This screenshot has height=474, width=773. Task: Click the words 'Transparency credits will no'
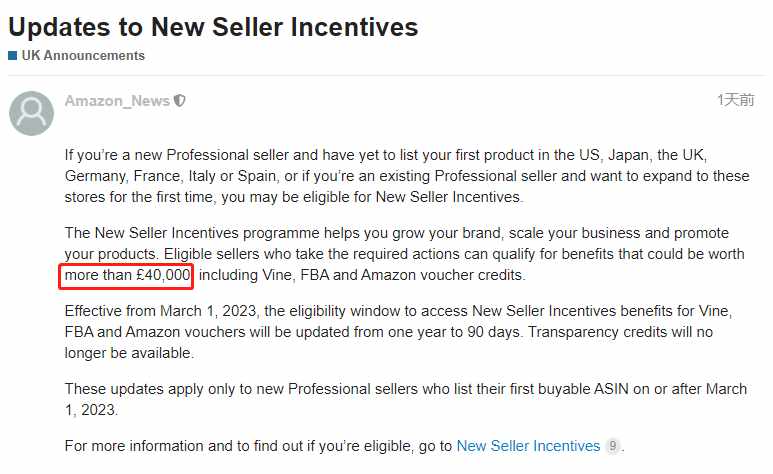click(621, 332)
